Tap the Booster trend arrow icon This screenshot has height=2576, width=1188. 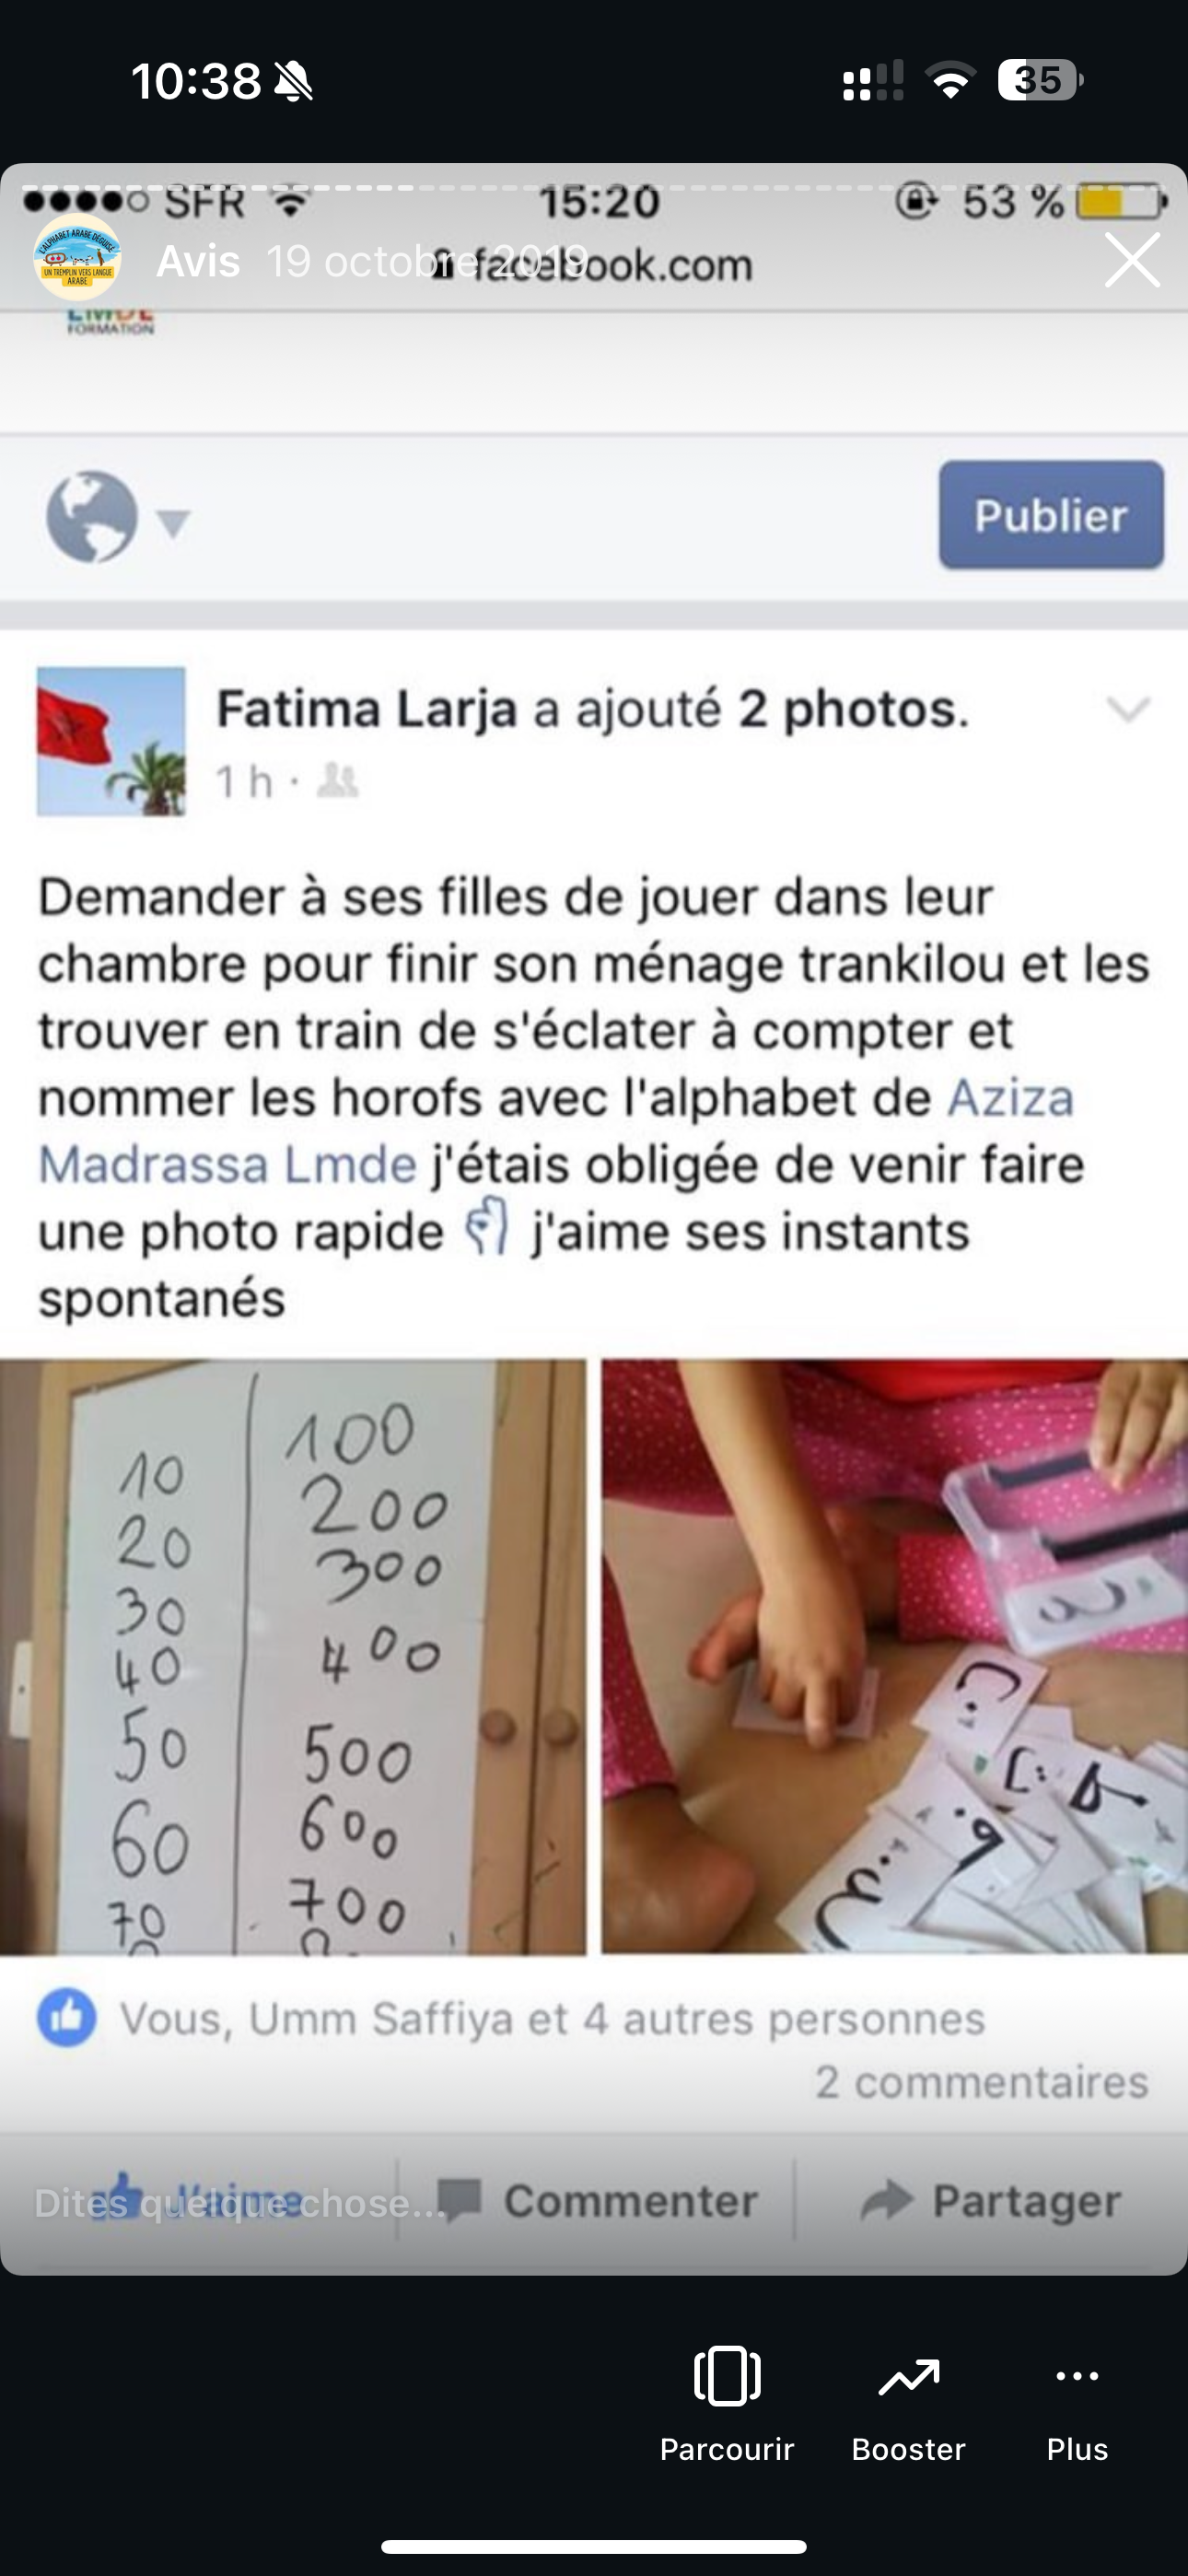(908, 2378)
